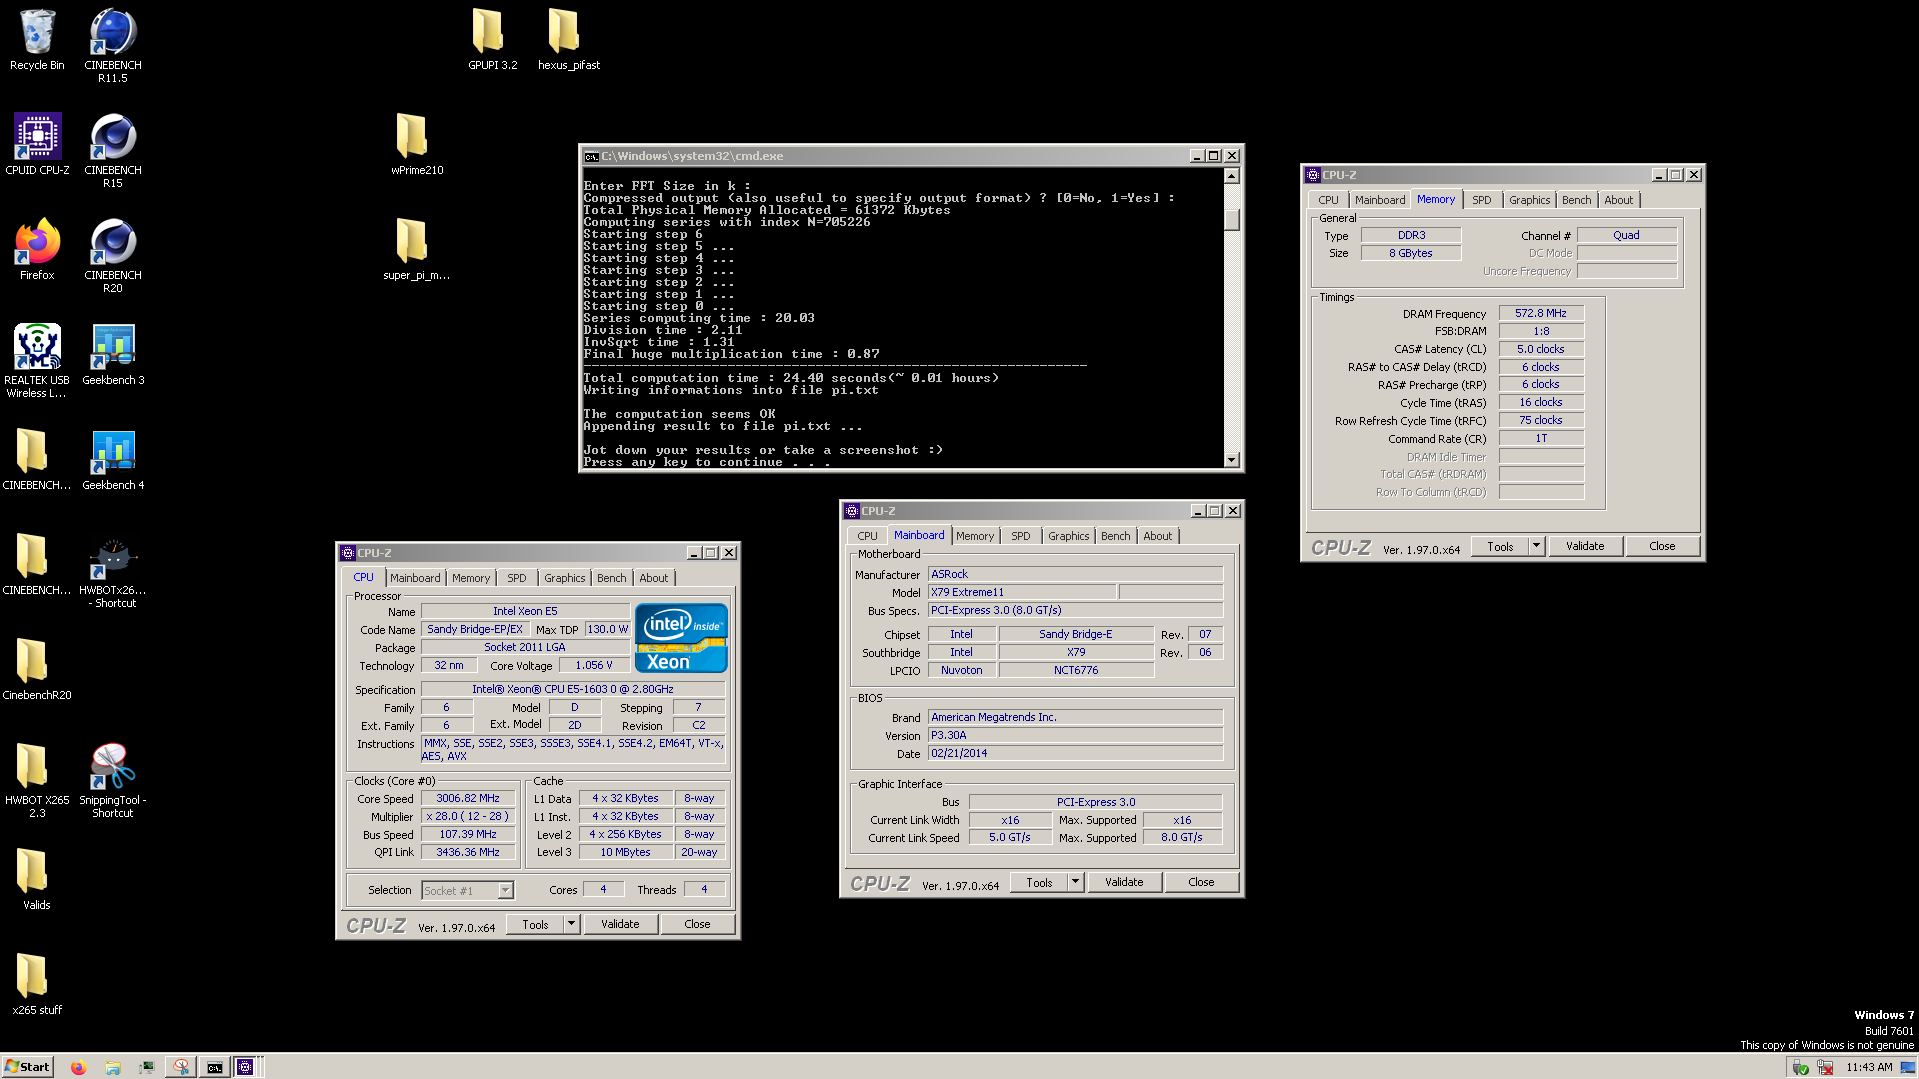Open the Socket #1 selection combo box

[x=467, y=890]
